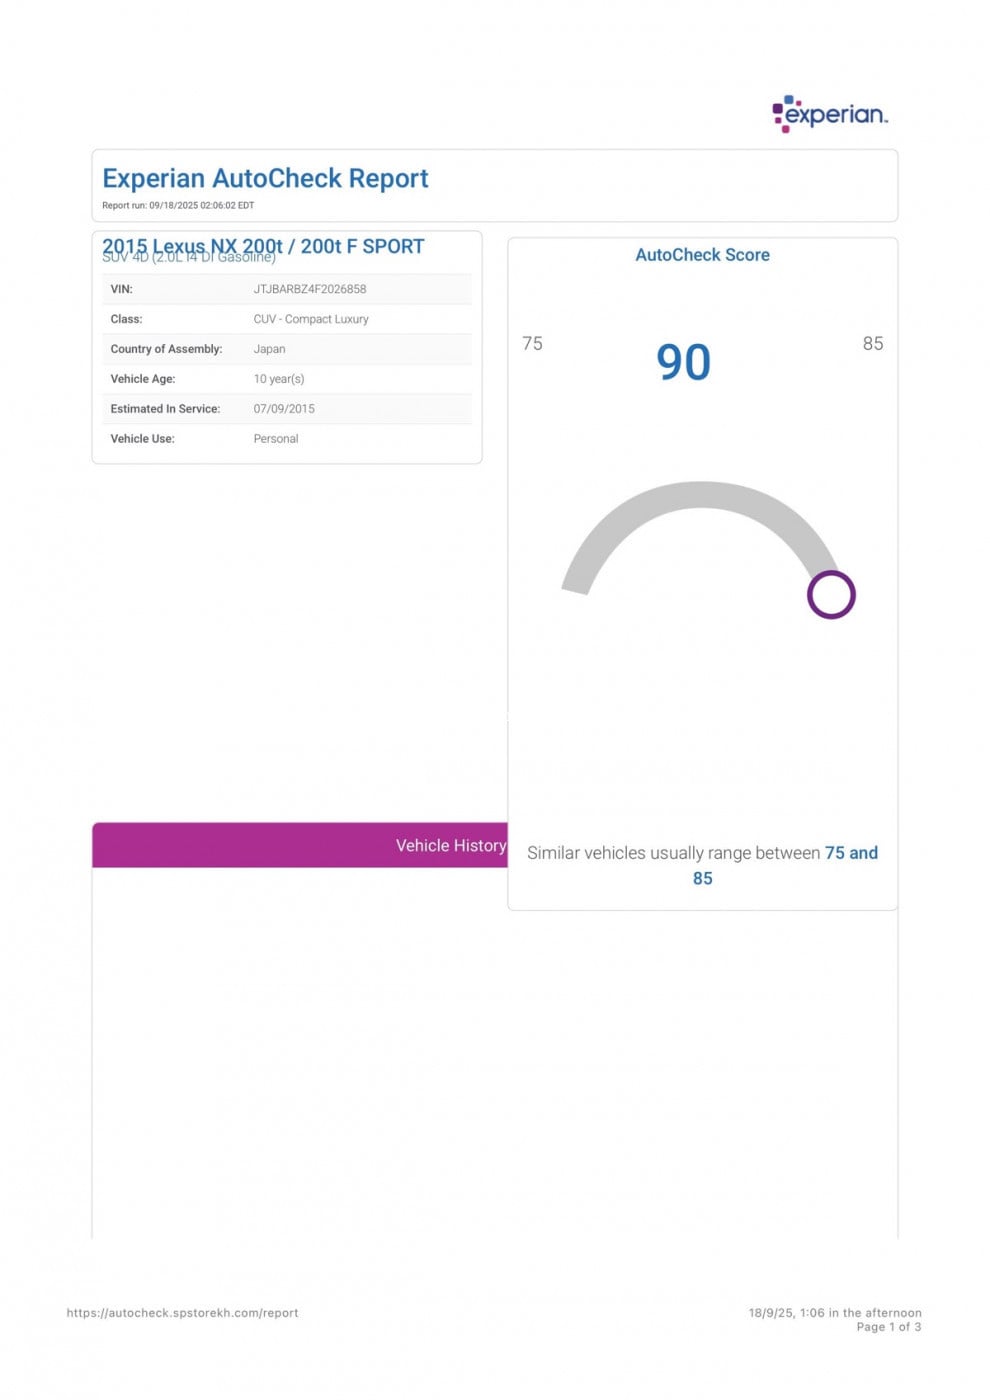This screenshot has width=990, height=1400.
Task: Click the Country of Assembly label
Action: click(166, 349)
